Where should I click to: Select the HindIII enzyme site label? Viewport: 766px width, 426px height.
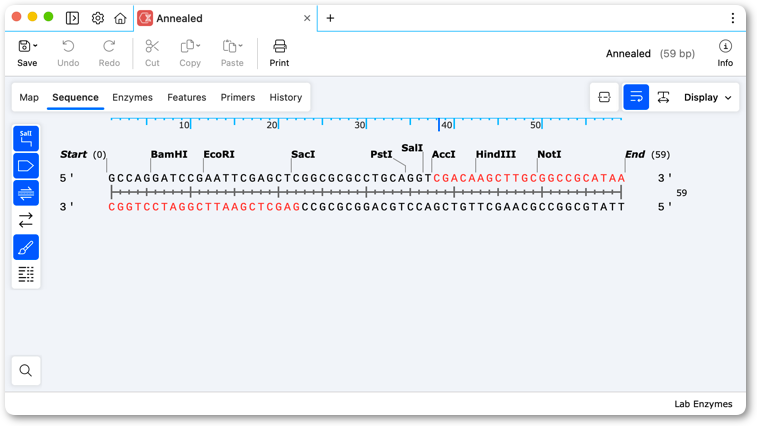click(496, 154)
